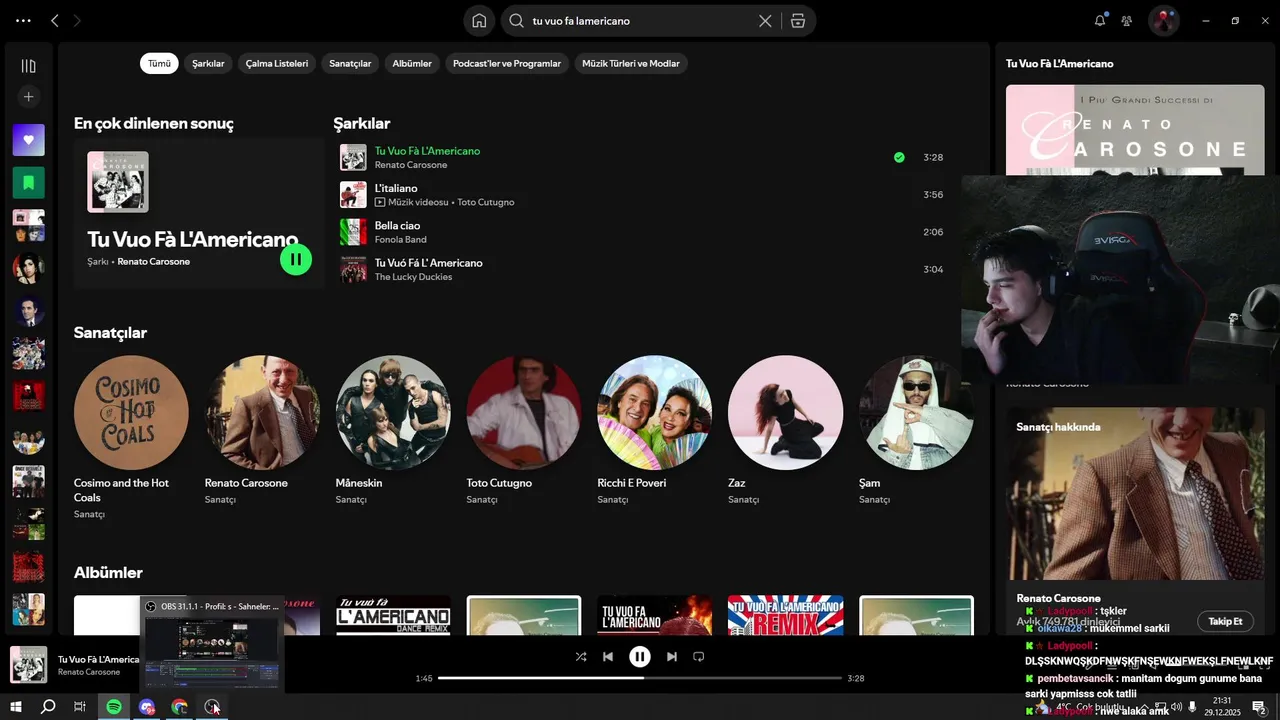Screen dimensions: 1280x720
Task: Open Renato Carosone artist picture
Action: [263, 413]
